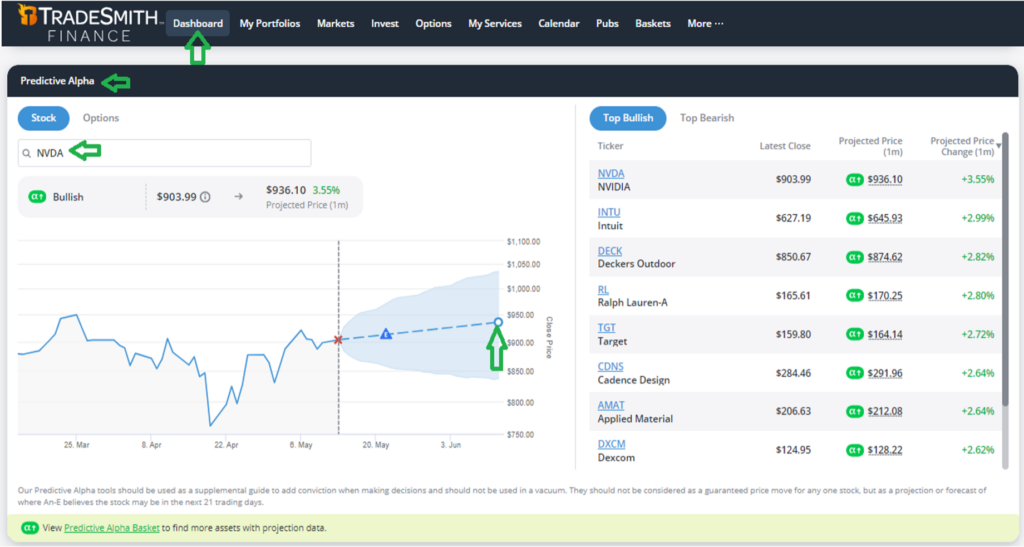This screenshot has height=547, width=1024.
Task: Open My Portfolios in navigation bar
Action: 270,23
